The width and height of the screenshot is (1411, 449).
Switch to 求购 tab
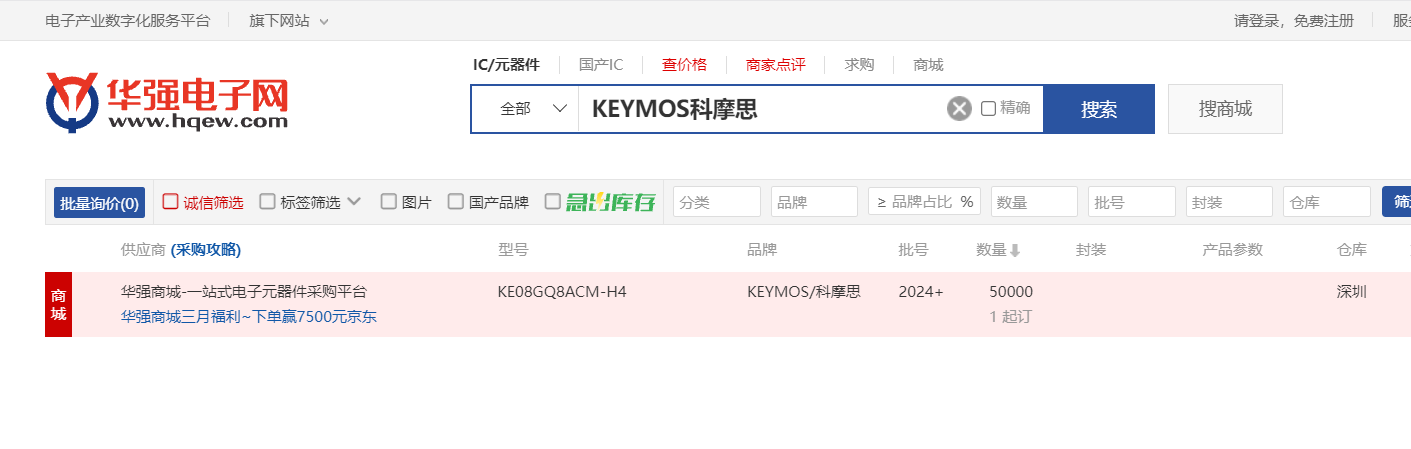pyautogui.click(x=859, y=65)
